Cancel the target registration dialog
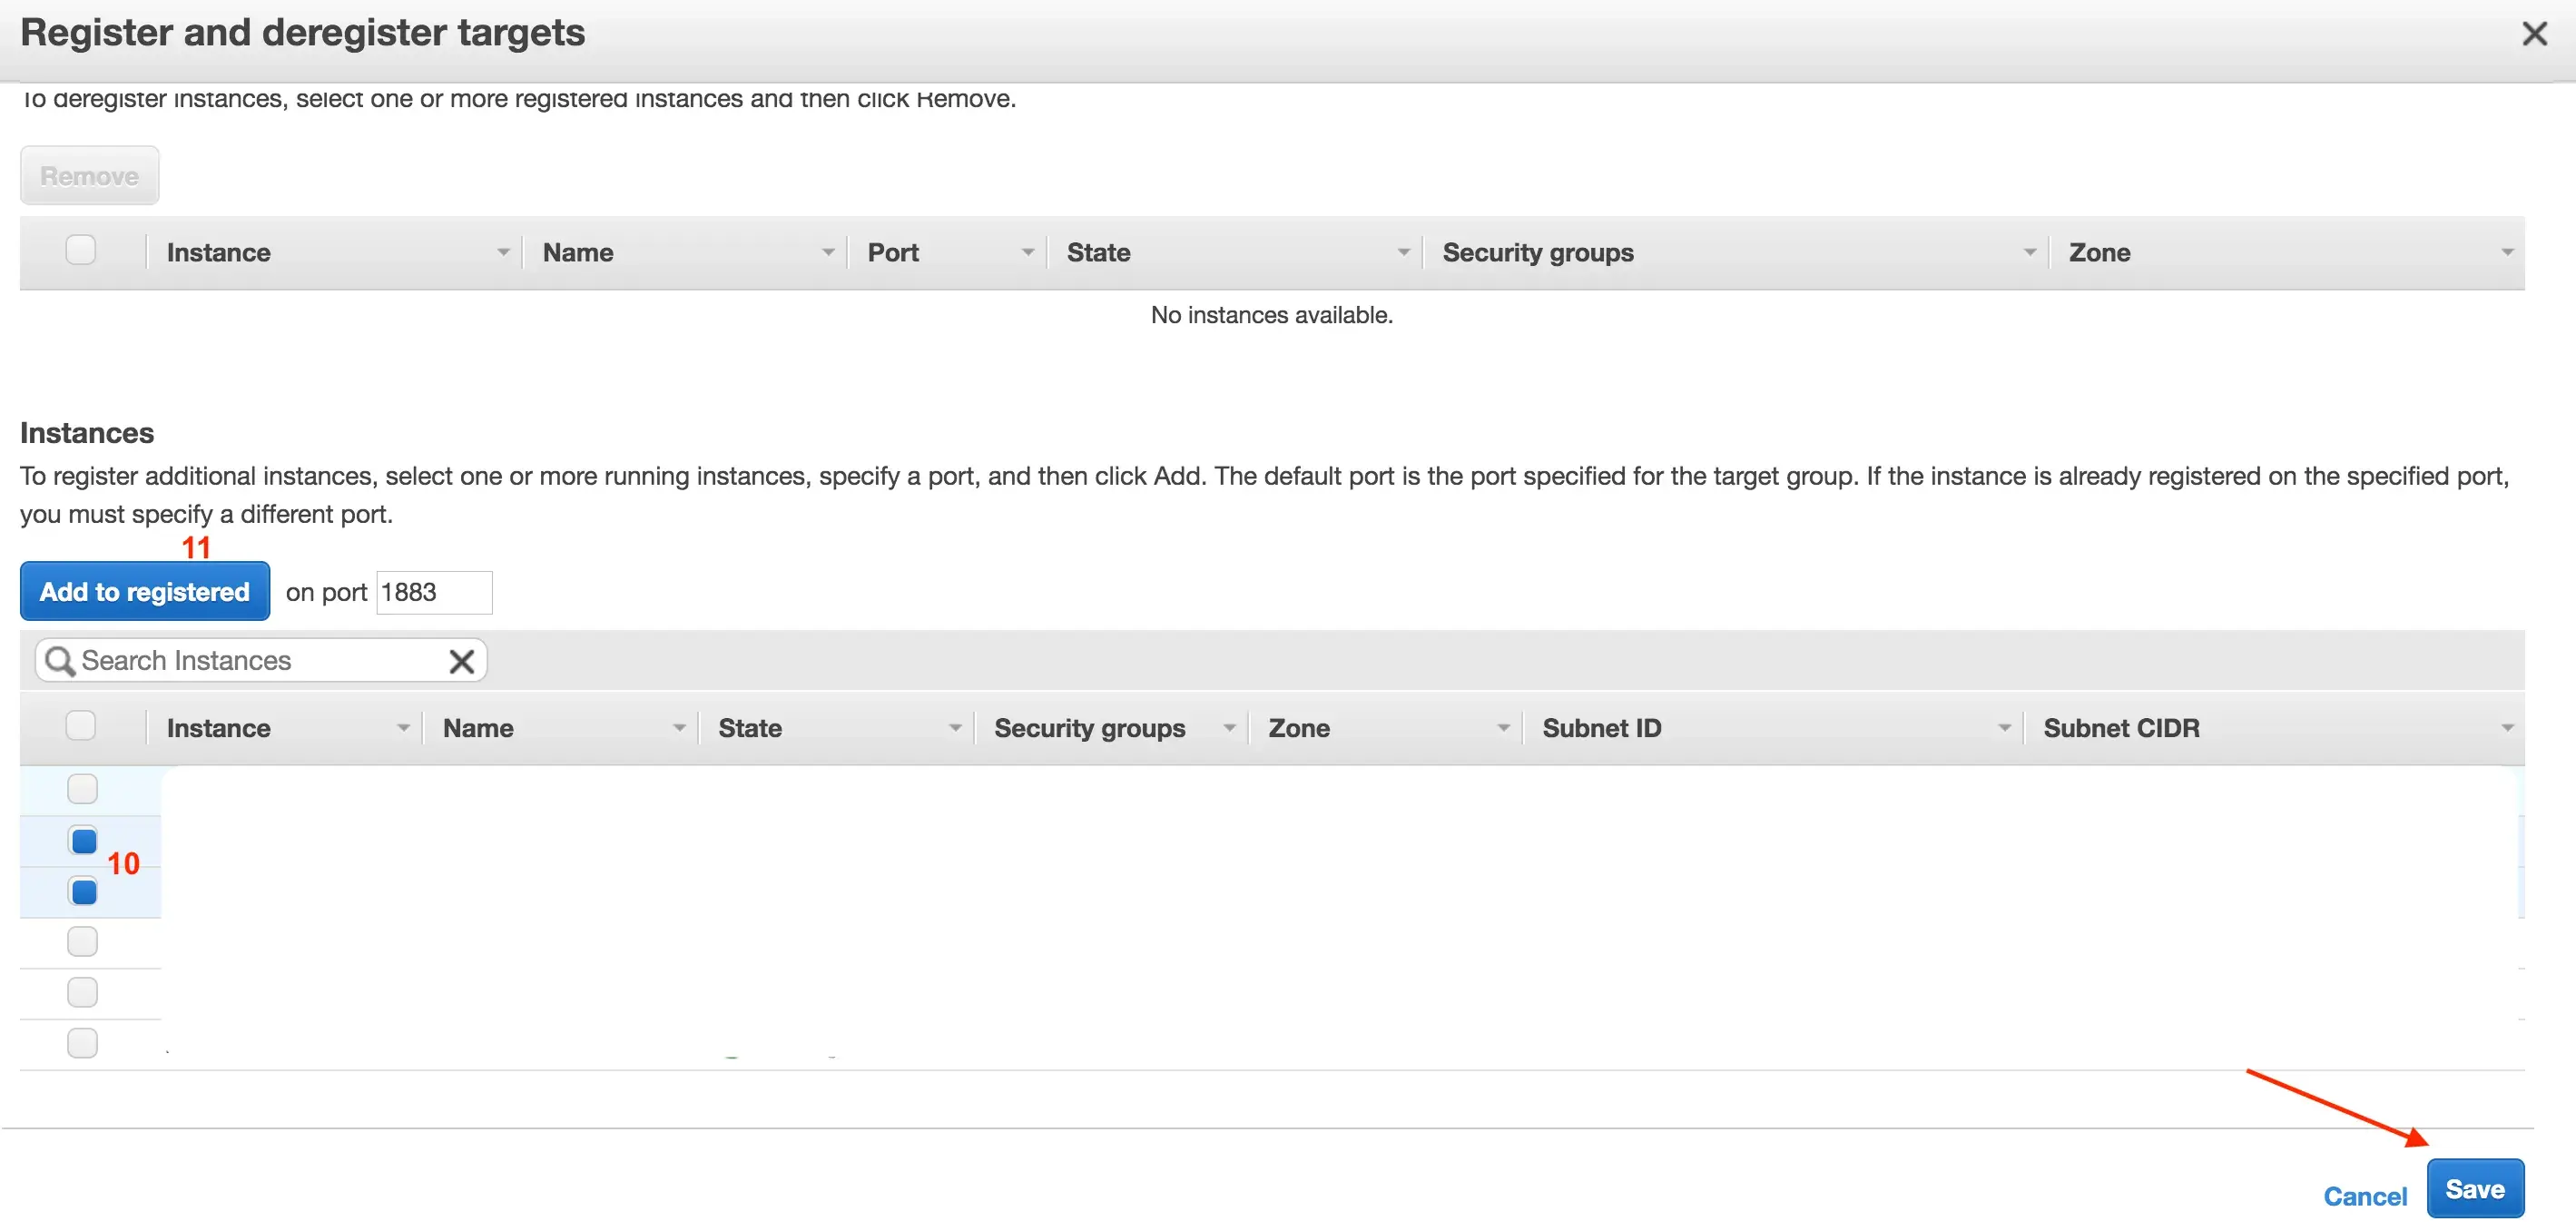This screenshot has width=2576, height=1231. click(x=2365, y=1196)
